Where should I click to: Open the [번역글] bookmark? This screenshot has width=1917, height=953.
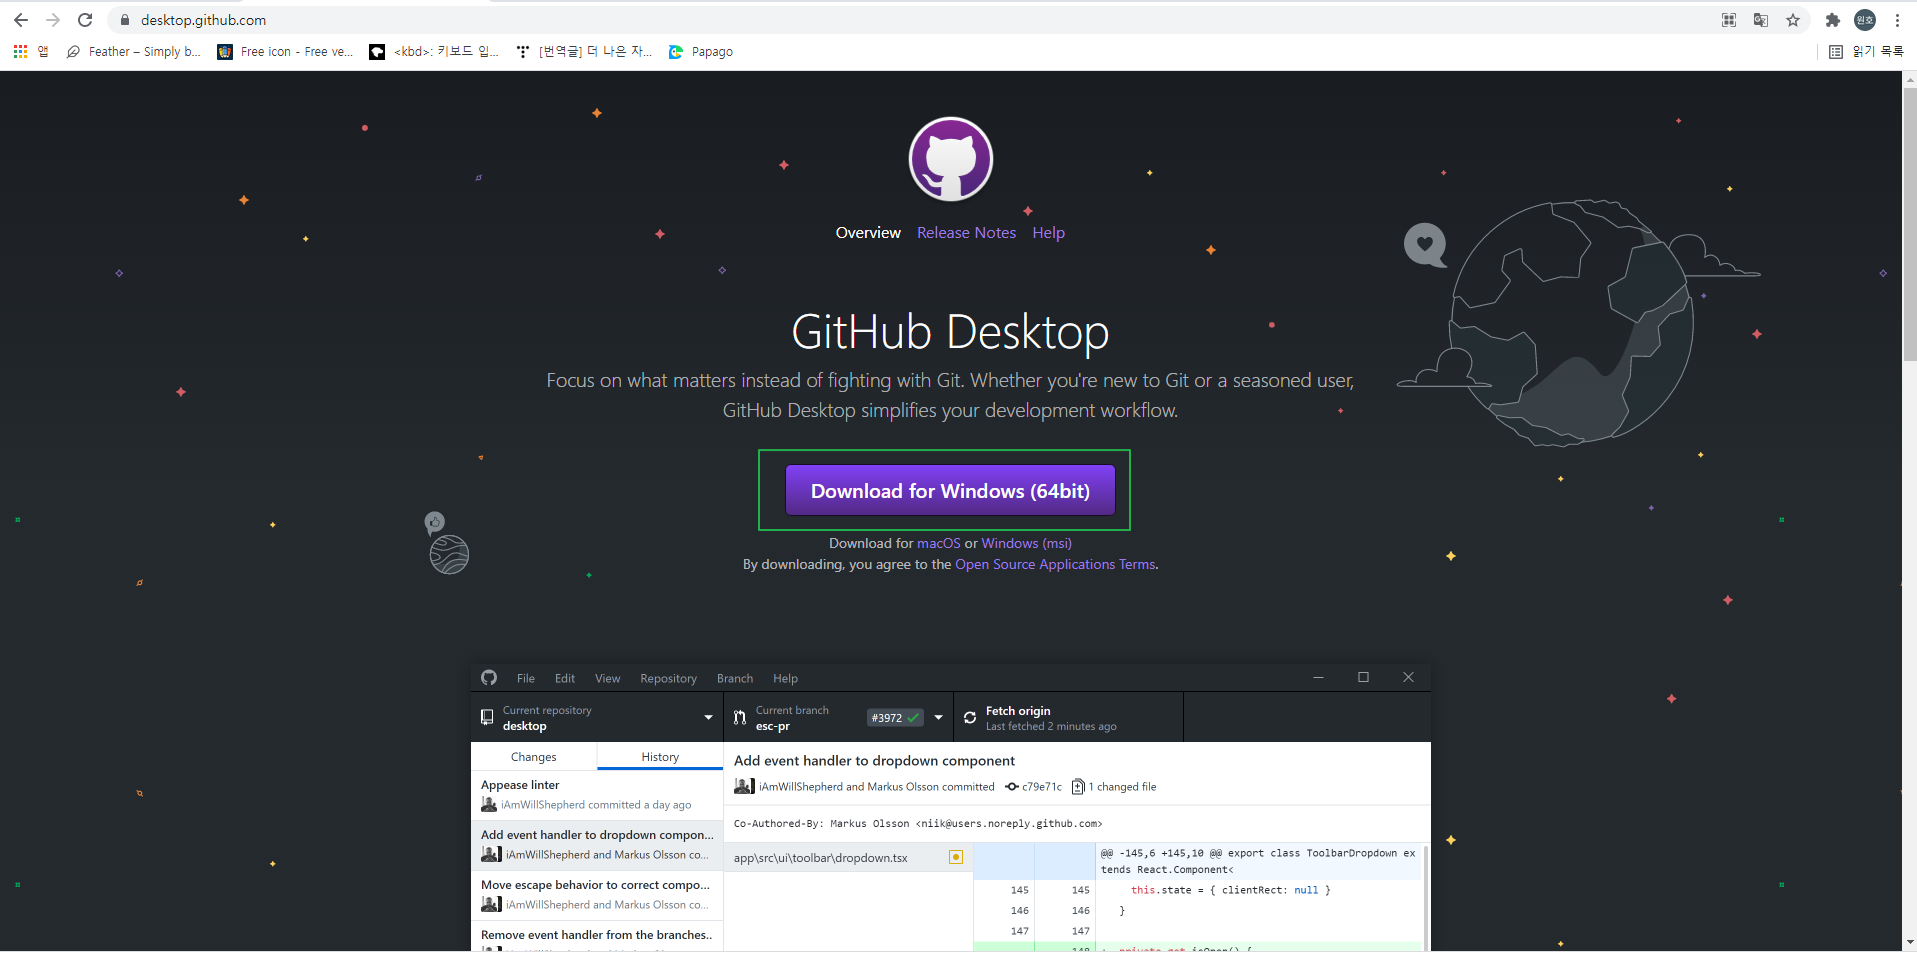[584, 52]
